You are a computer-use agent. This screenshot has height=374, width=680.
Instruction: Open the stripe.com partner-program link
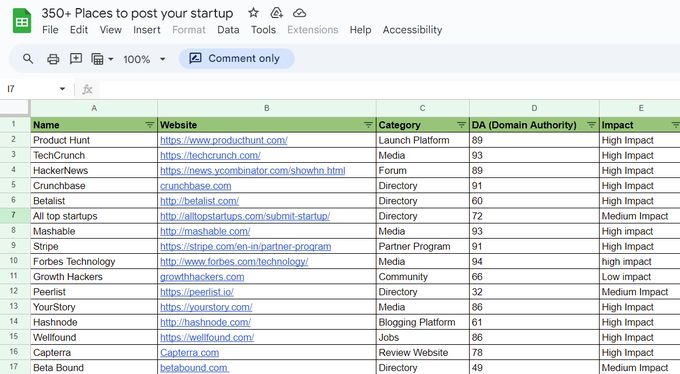[245, 246]
